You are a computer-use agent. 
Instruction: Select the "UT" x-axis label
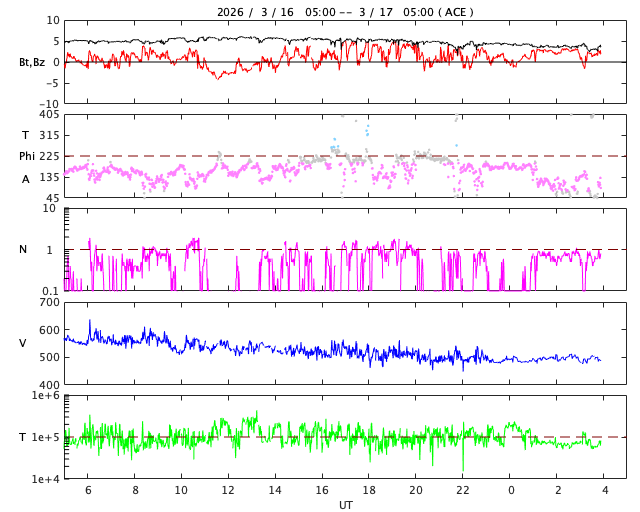(345, 505)
